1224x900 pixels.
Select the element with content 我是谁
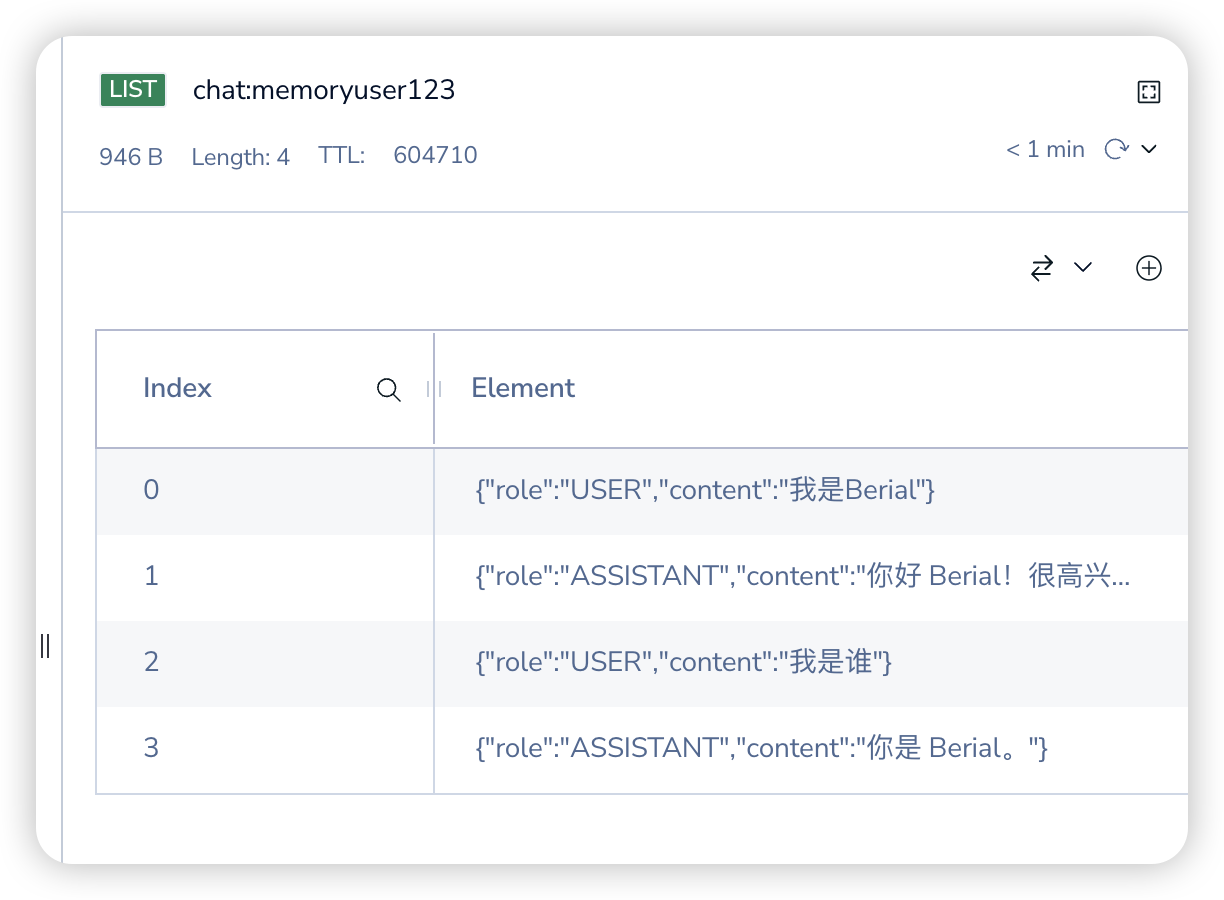click(x=683, y=663)
